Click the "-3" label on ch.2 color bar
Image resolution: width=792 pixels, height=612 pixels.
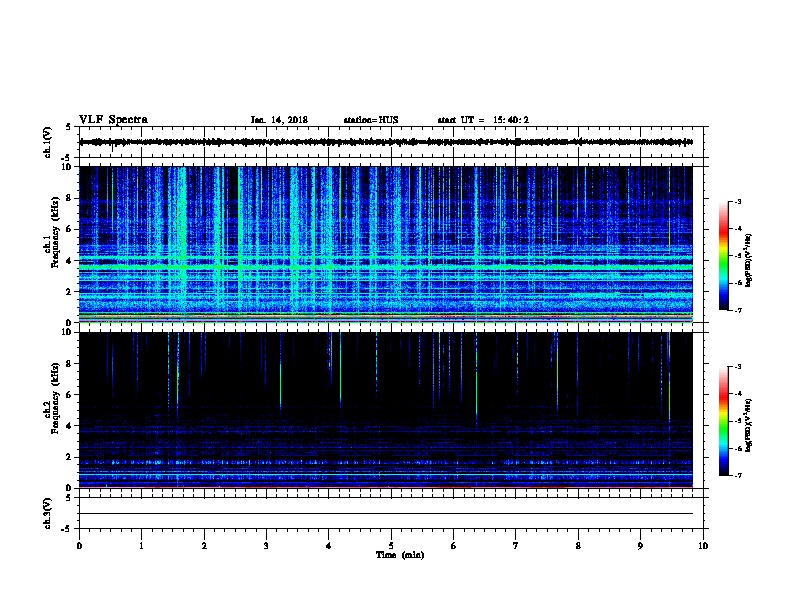point(737,367)
